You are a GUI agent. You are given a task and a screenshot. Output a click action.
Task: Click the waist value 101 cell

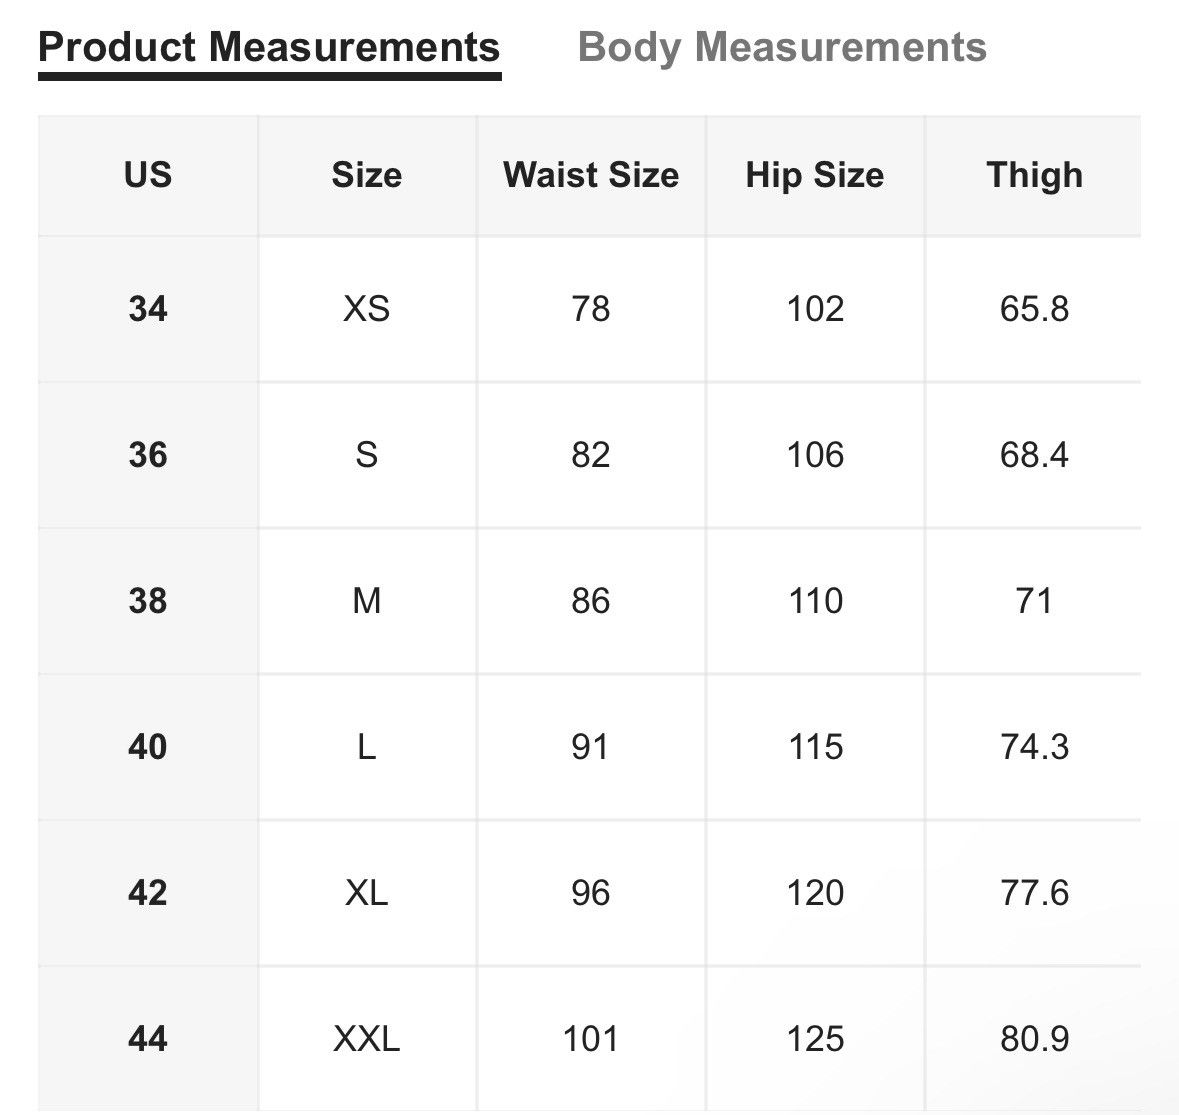[591, 1038]
